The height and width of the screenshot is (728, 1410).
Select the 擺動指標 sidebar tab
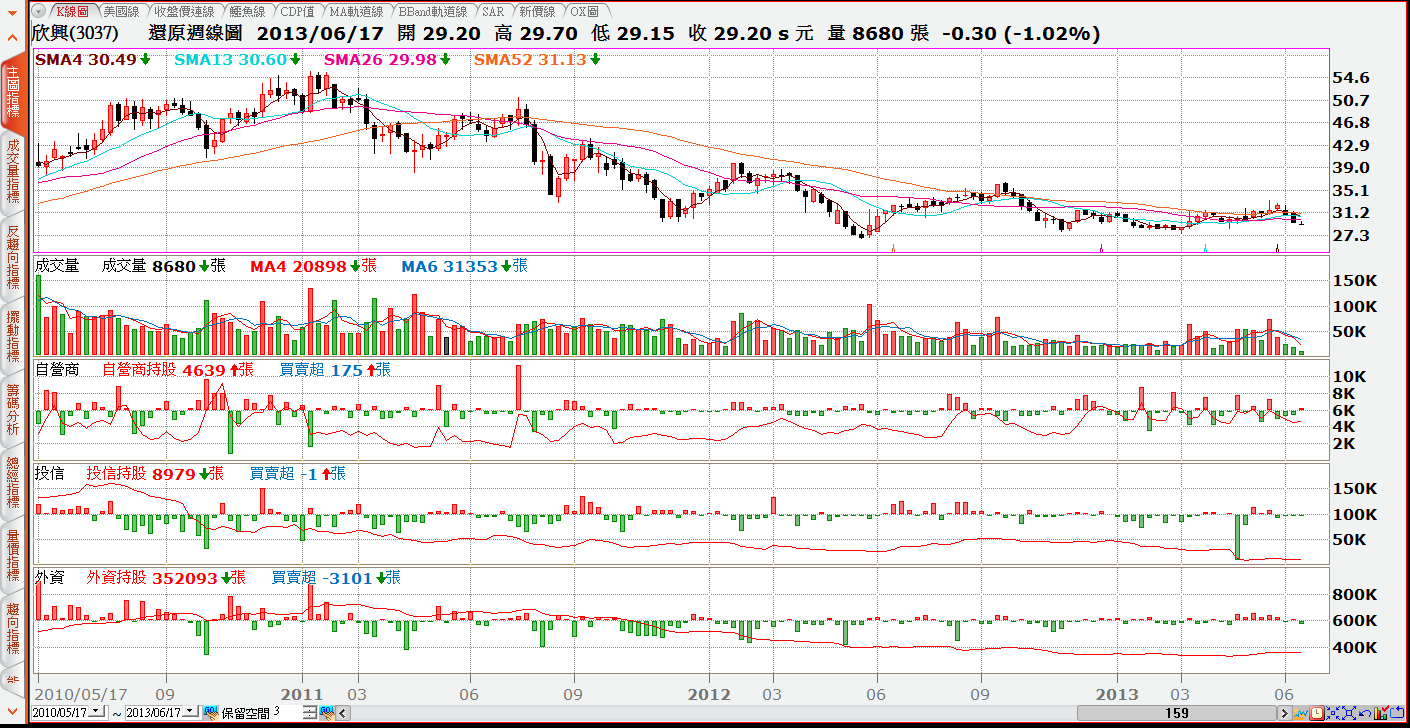click(12, 336)
